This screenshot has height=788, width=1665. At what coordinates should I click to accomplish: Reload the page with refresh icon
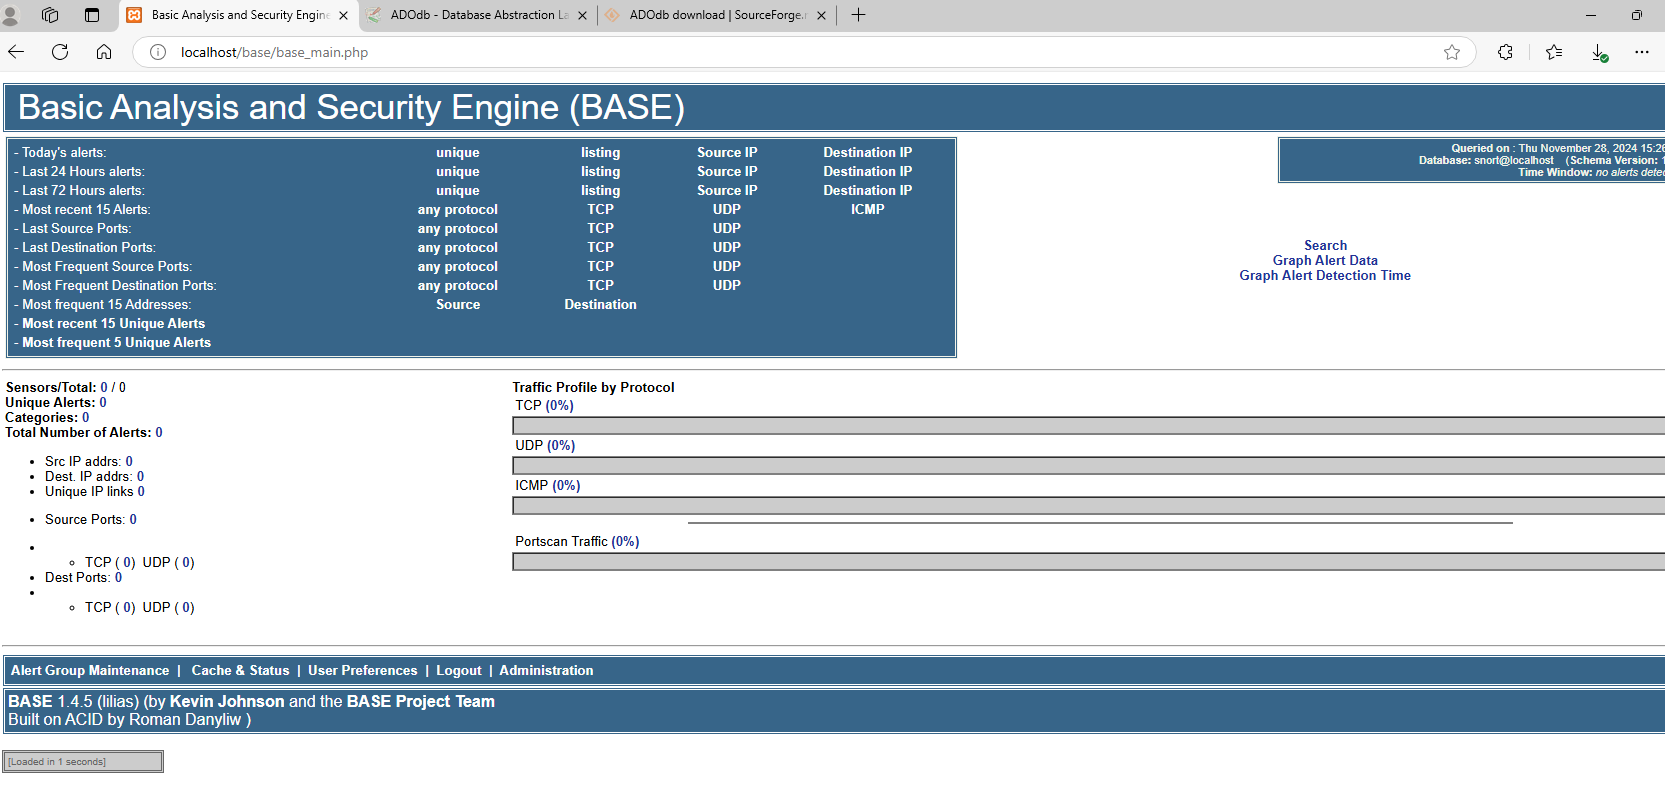coord(60,52)
